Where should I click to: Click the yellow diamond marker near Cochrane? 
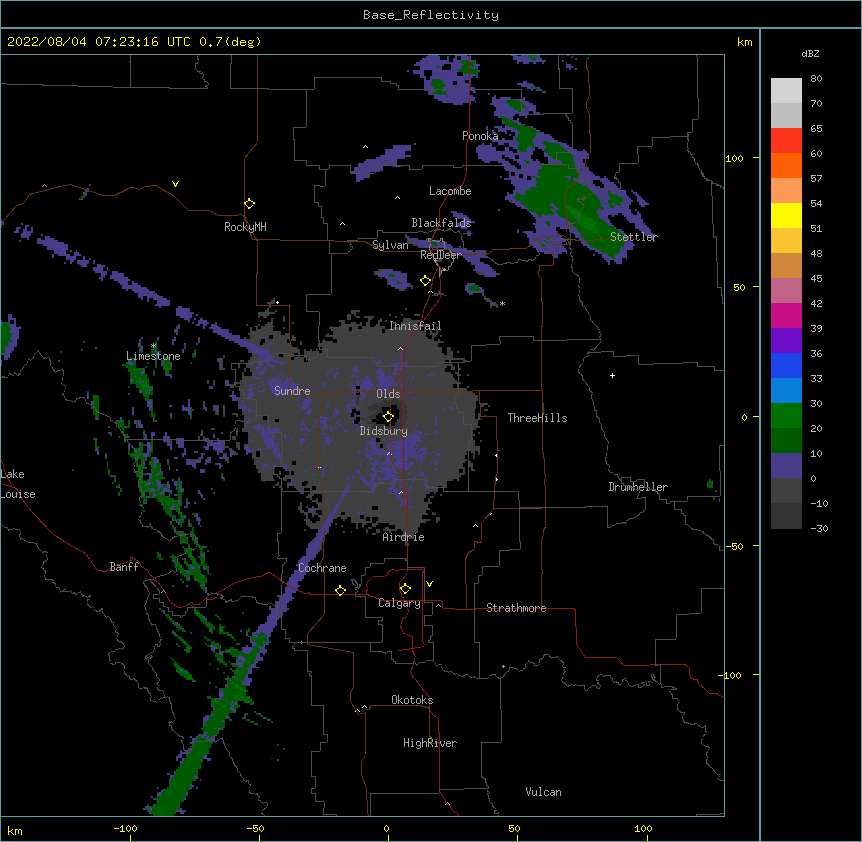coord(340,590)
